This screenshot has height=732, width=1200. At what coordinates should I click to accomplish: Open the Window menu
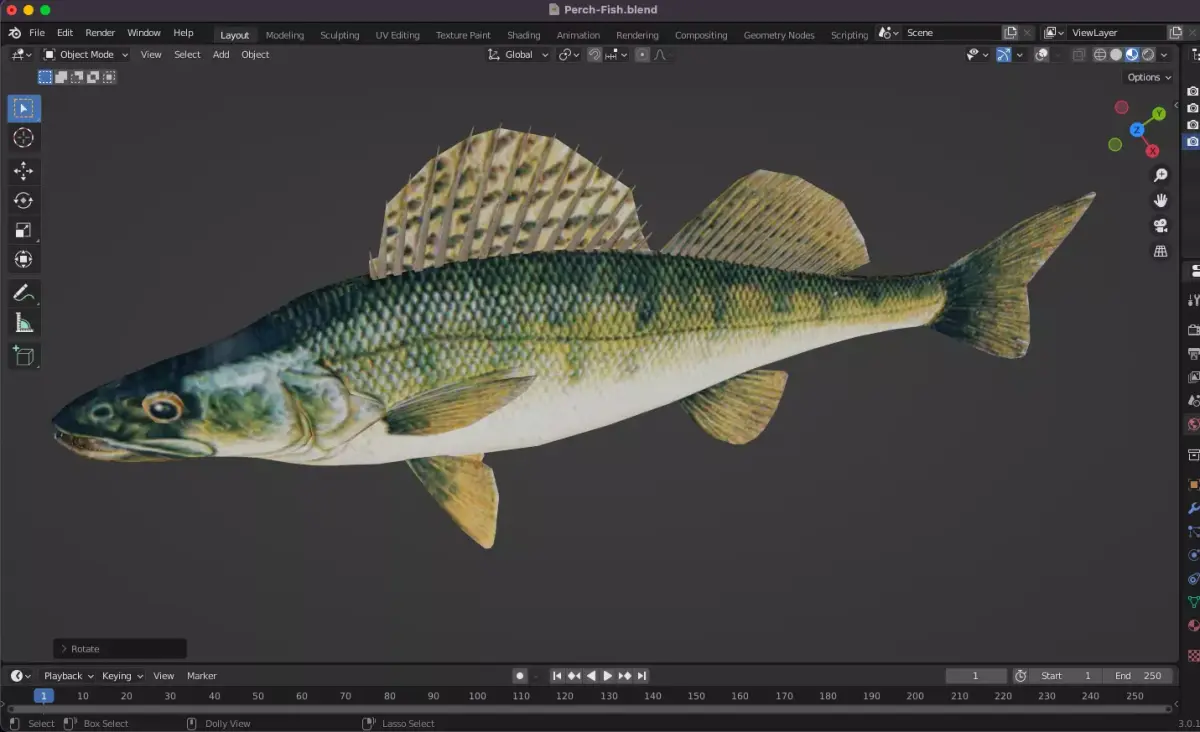[144, 33]
